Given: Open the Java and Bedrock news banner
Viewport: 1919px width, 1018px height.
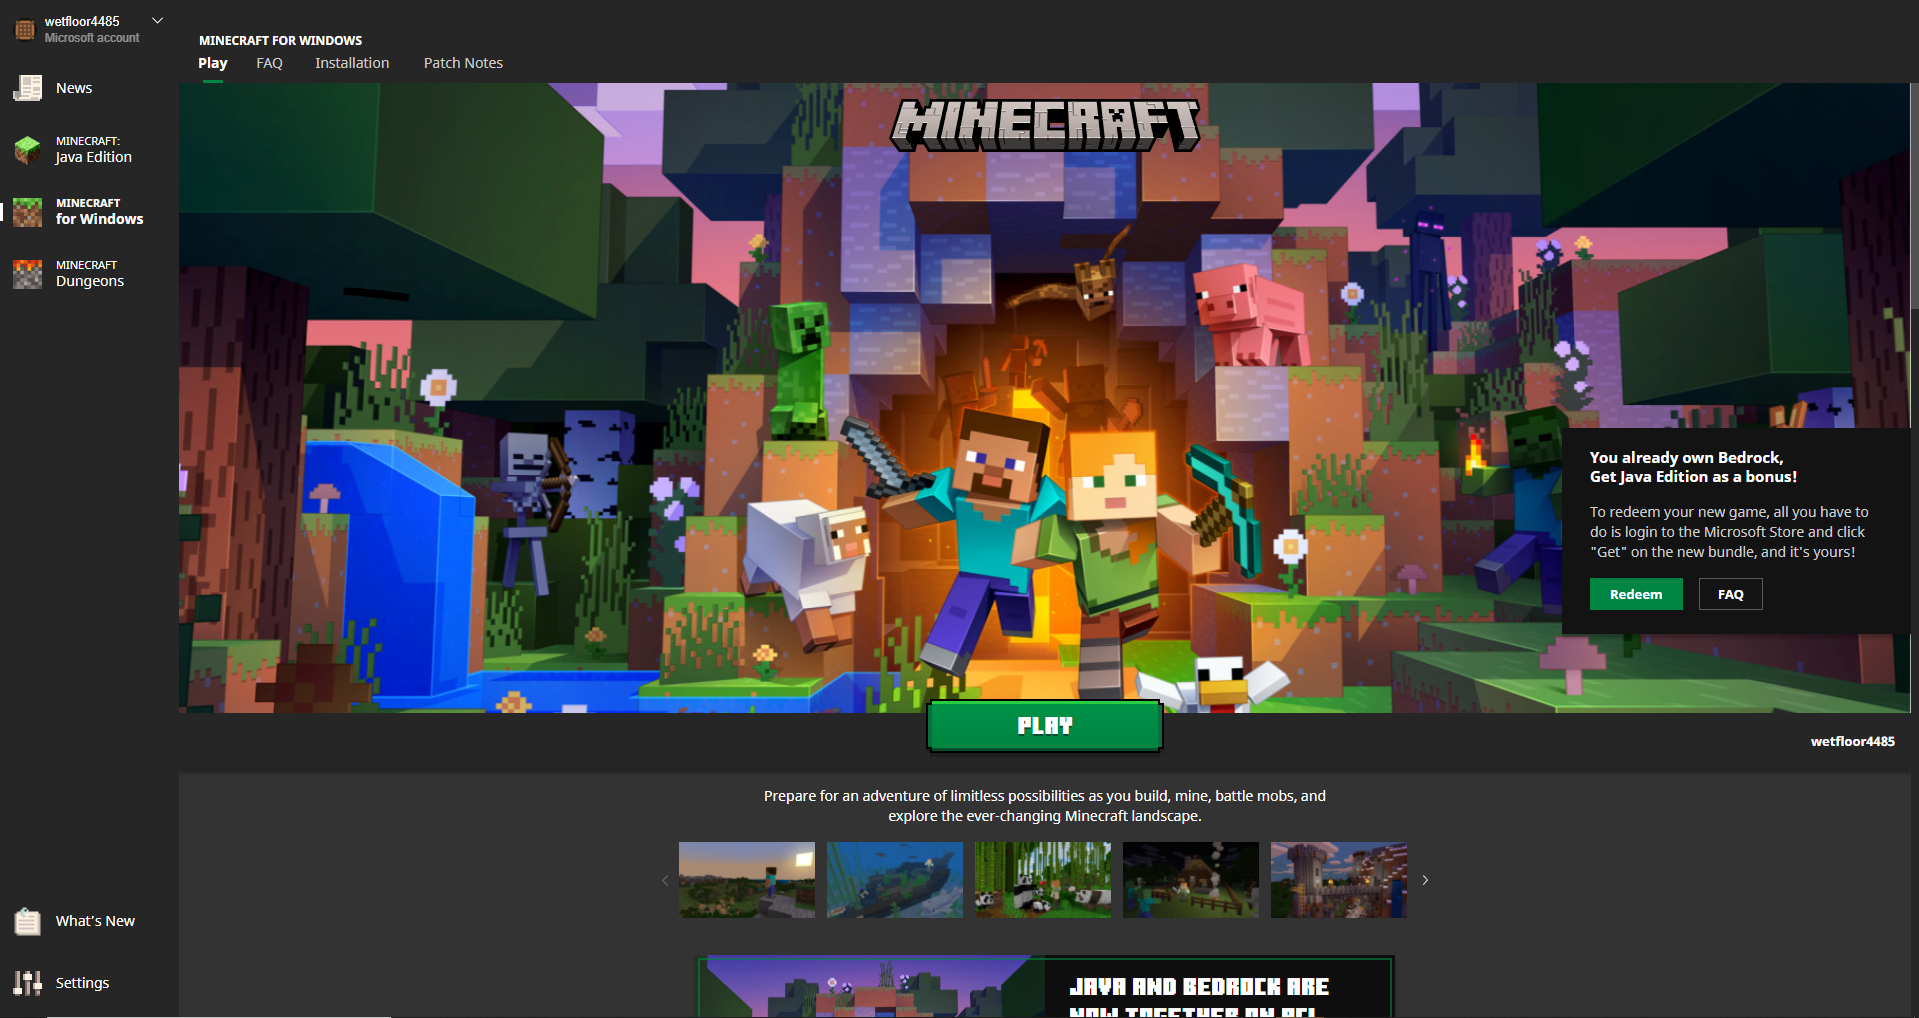Looking at the screenshot, I should click(x=1045, y=987).
